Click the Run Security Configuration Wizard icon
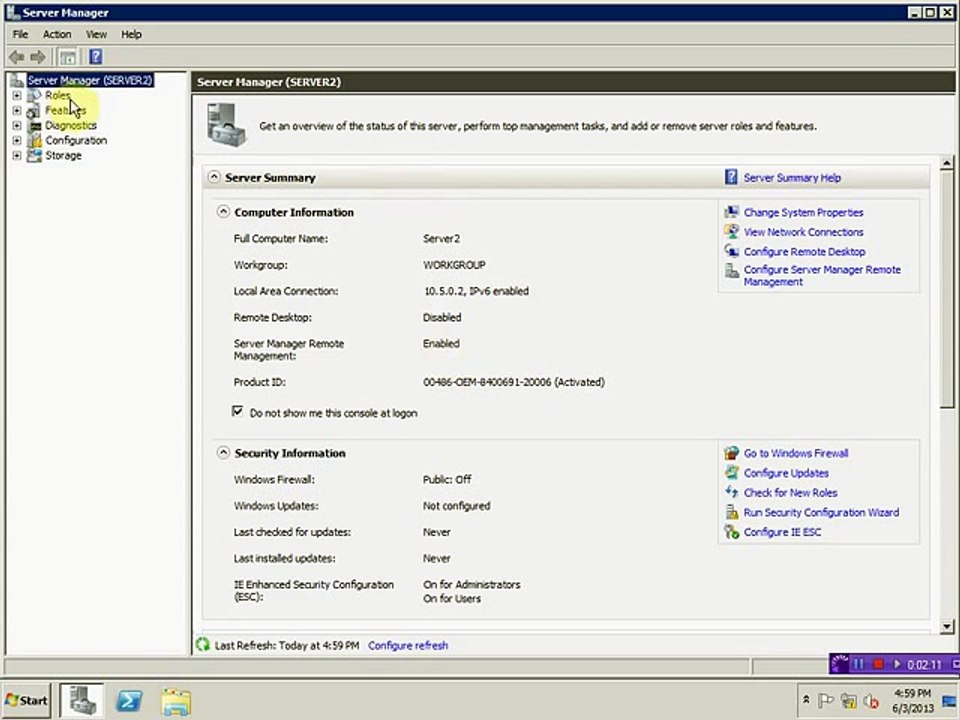This screenshot has width=960, height=720. pos(732,512)
